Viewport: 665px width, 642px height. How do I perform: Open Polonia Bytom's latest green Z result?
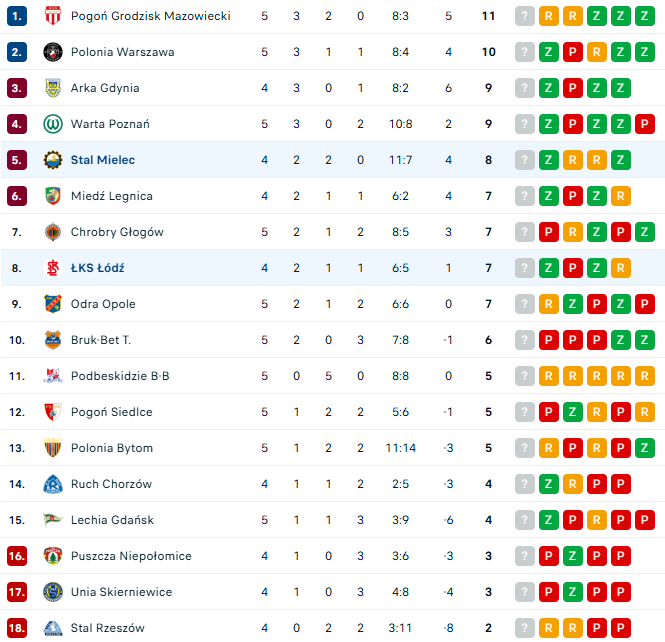645,448
